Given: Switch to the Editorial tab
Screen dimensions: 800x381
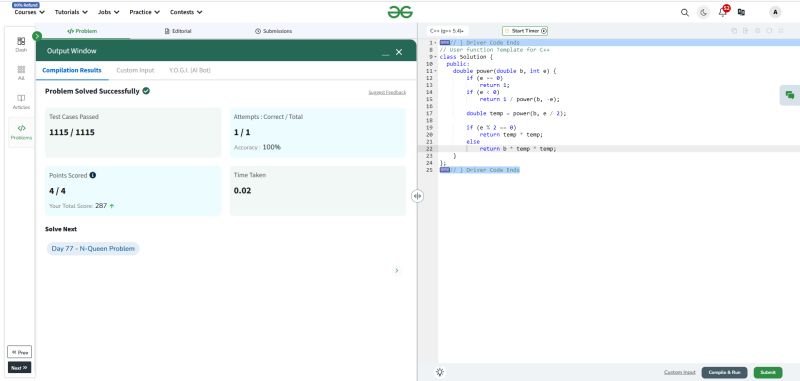Looking at the screenshot, I should 178,31.
